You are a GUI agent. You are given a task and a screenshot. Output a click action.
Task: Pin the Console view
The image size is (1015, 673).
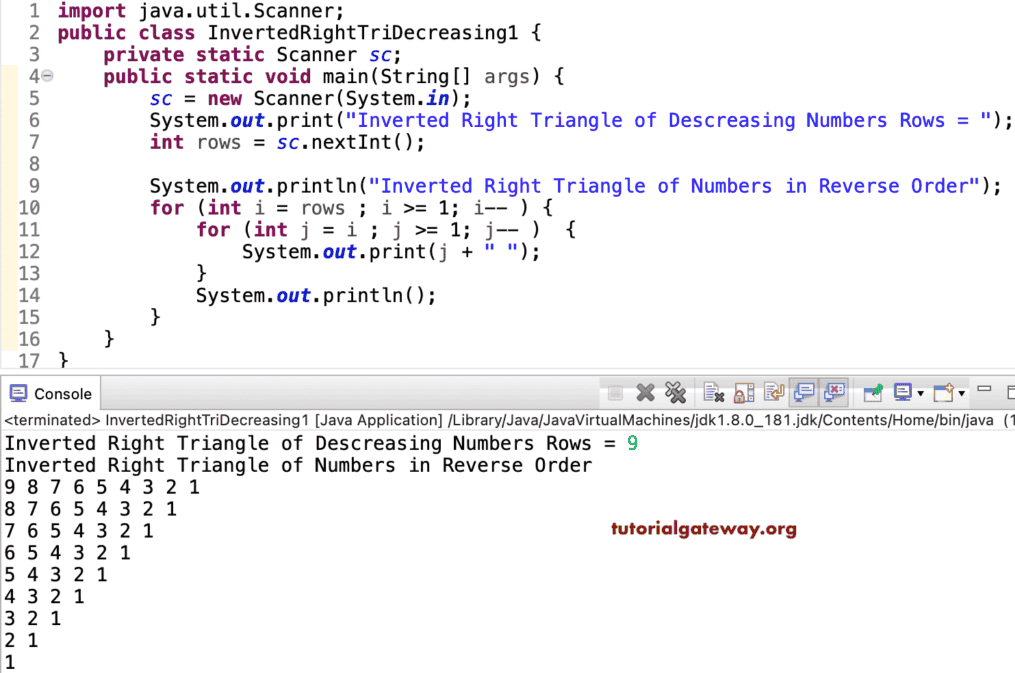[x=872, y=392]
